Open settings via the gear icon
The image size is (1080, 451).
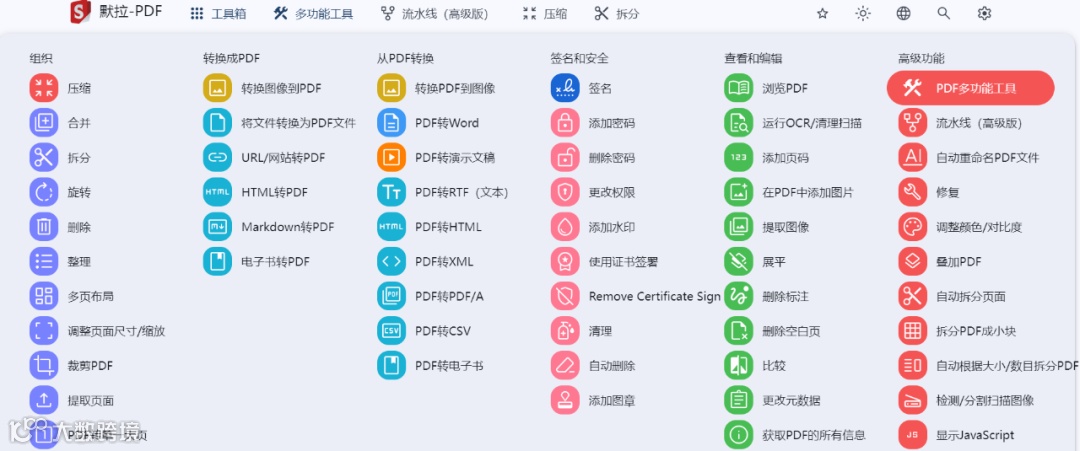tap(984, 13)
